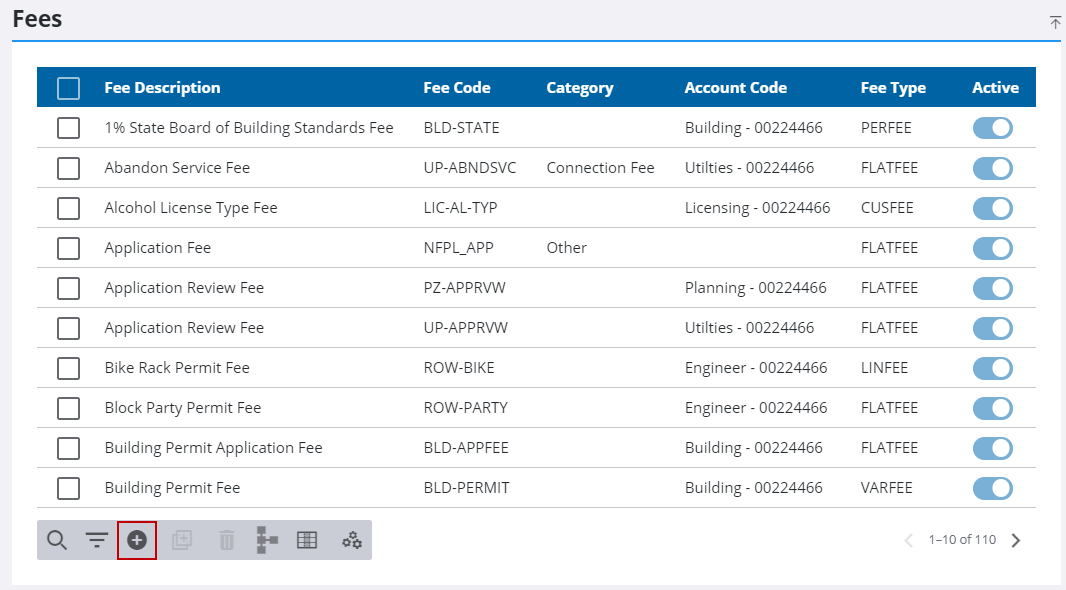Select the Building Permit Application Fee checkbox
Screen dimensions: 1066x590
[x=68, y=449]
